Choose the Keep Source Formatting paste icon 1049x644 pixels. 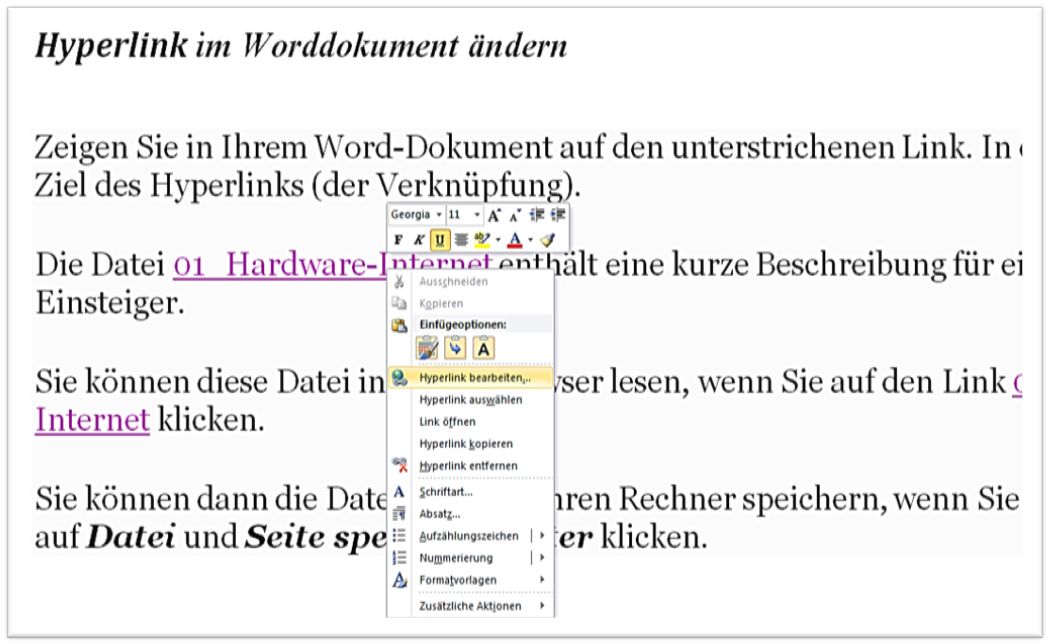426,346
